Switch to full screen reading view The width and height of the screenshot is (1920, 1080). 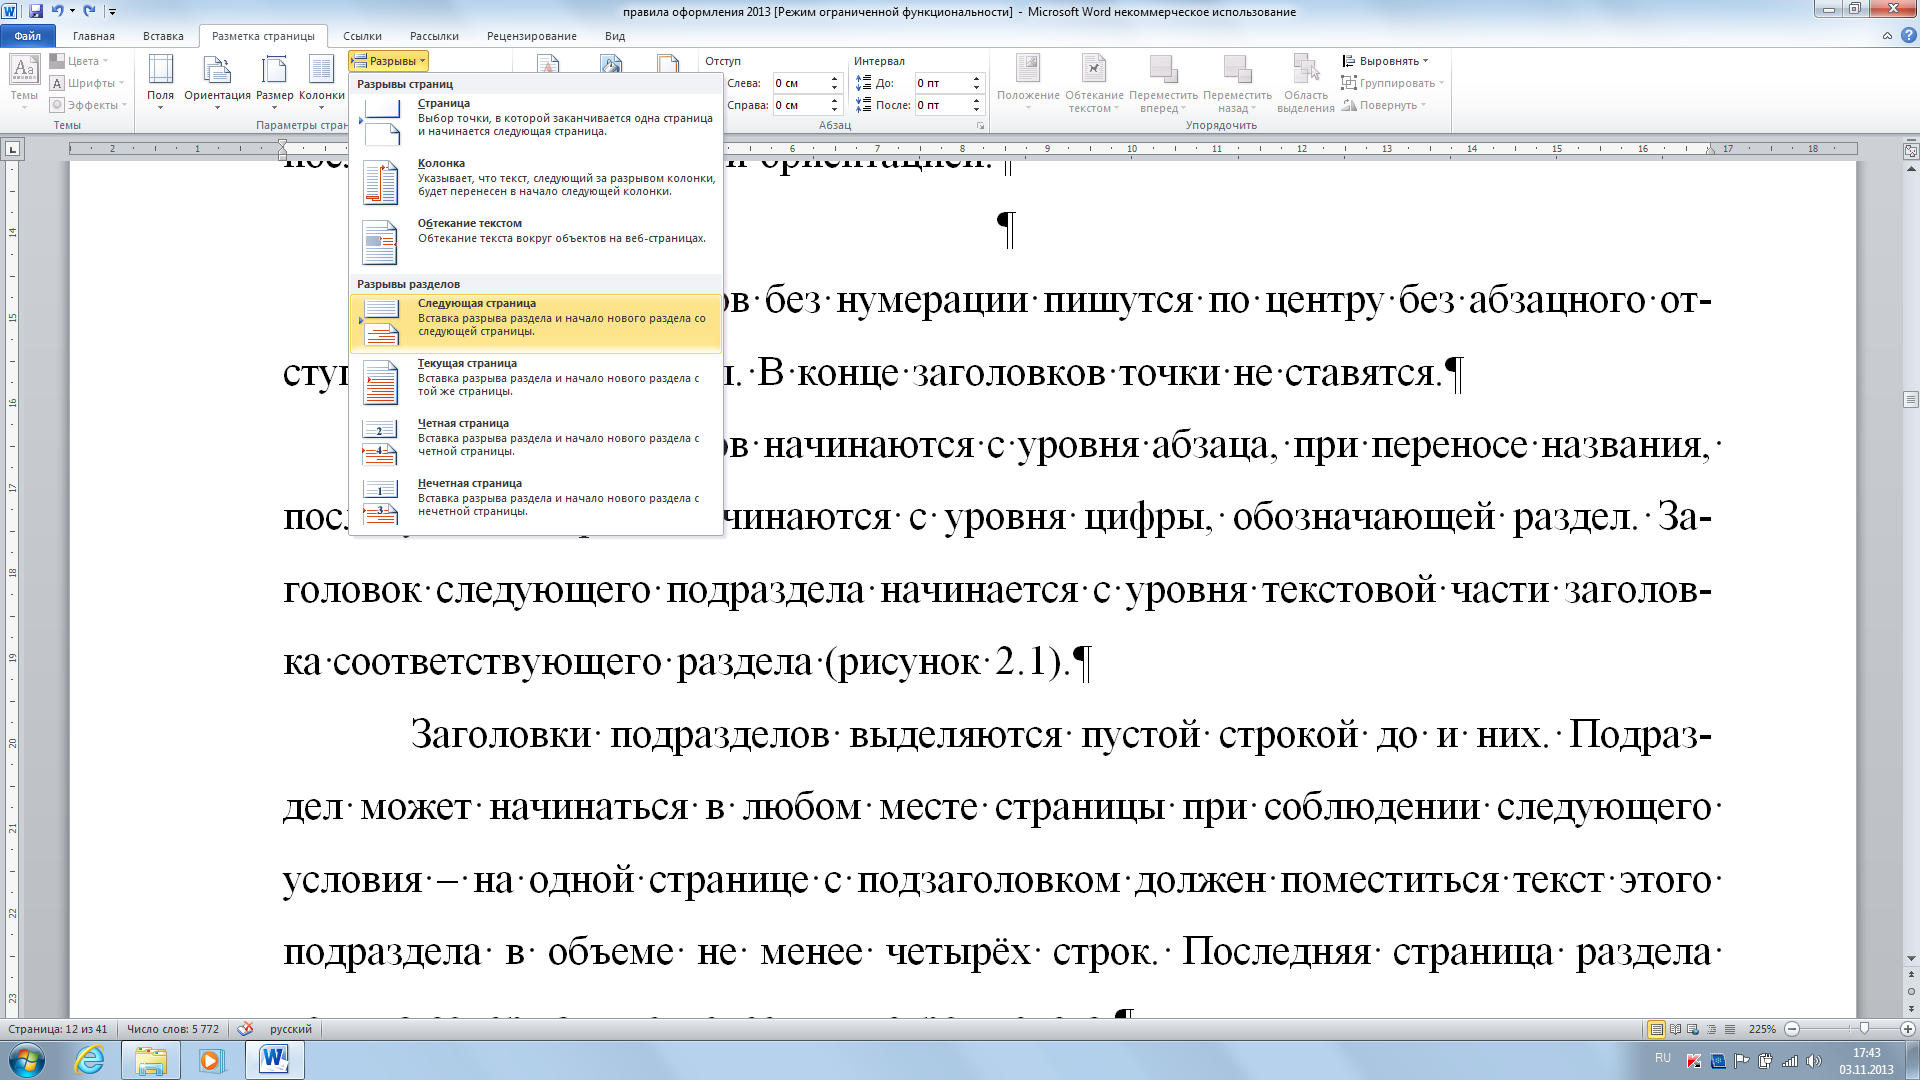click(x=1675, y=1029)
